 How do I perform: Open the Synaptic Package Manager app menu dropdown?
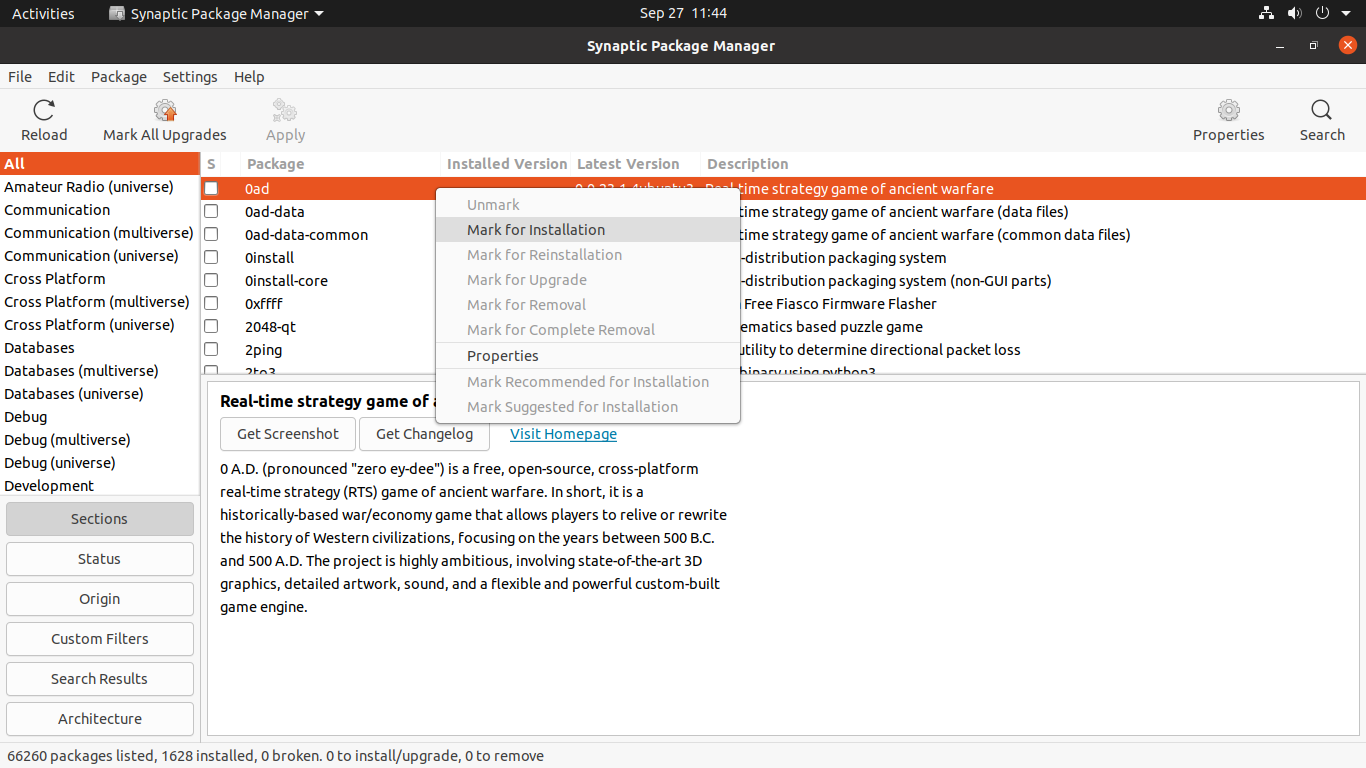pyautogui.click(x=216, y=14)
